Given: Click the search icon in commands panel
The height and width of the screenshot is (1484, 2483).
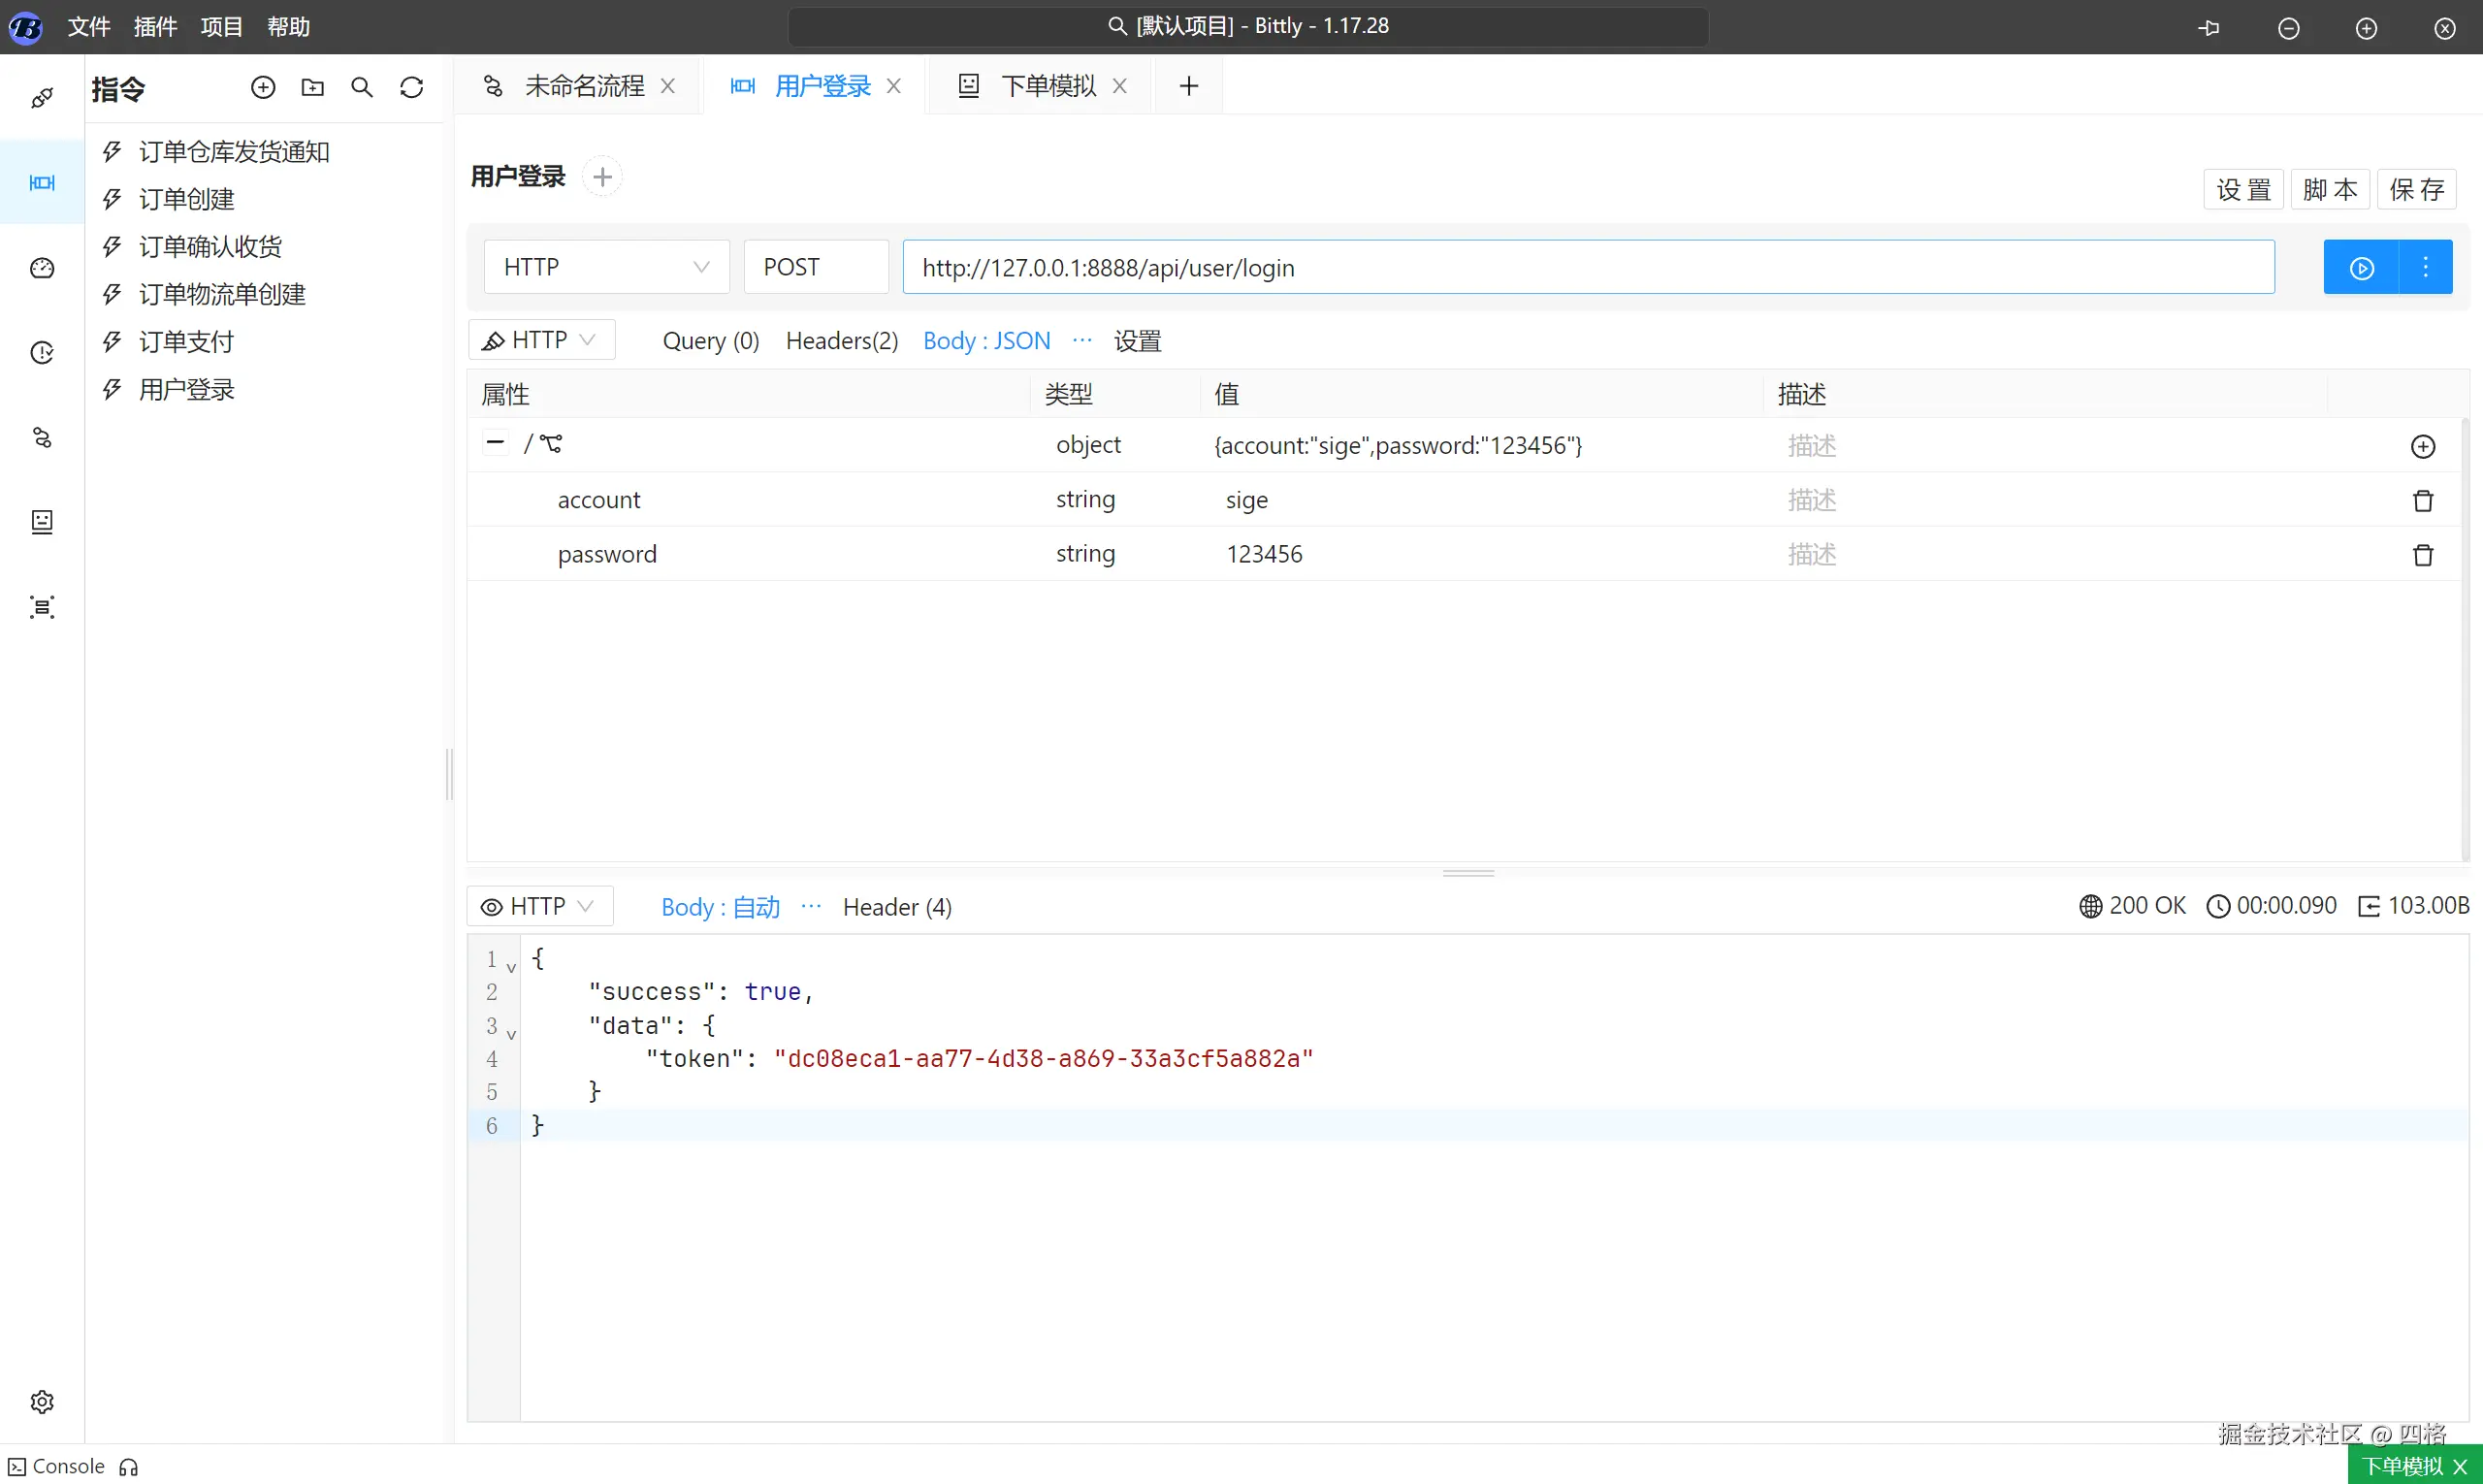Looking at the screenshot, I should pos(362,88).
